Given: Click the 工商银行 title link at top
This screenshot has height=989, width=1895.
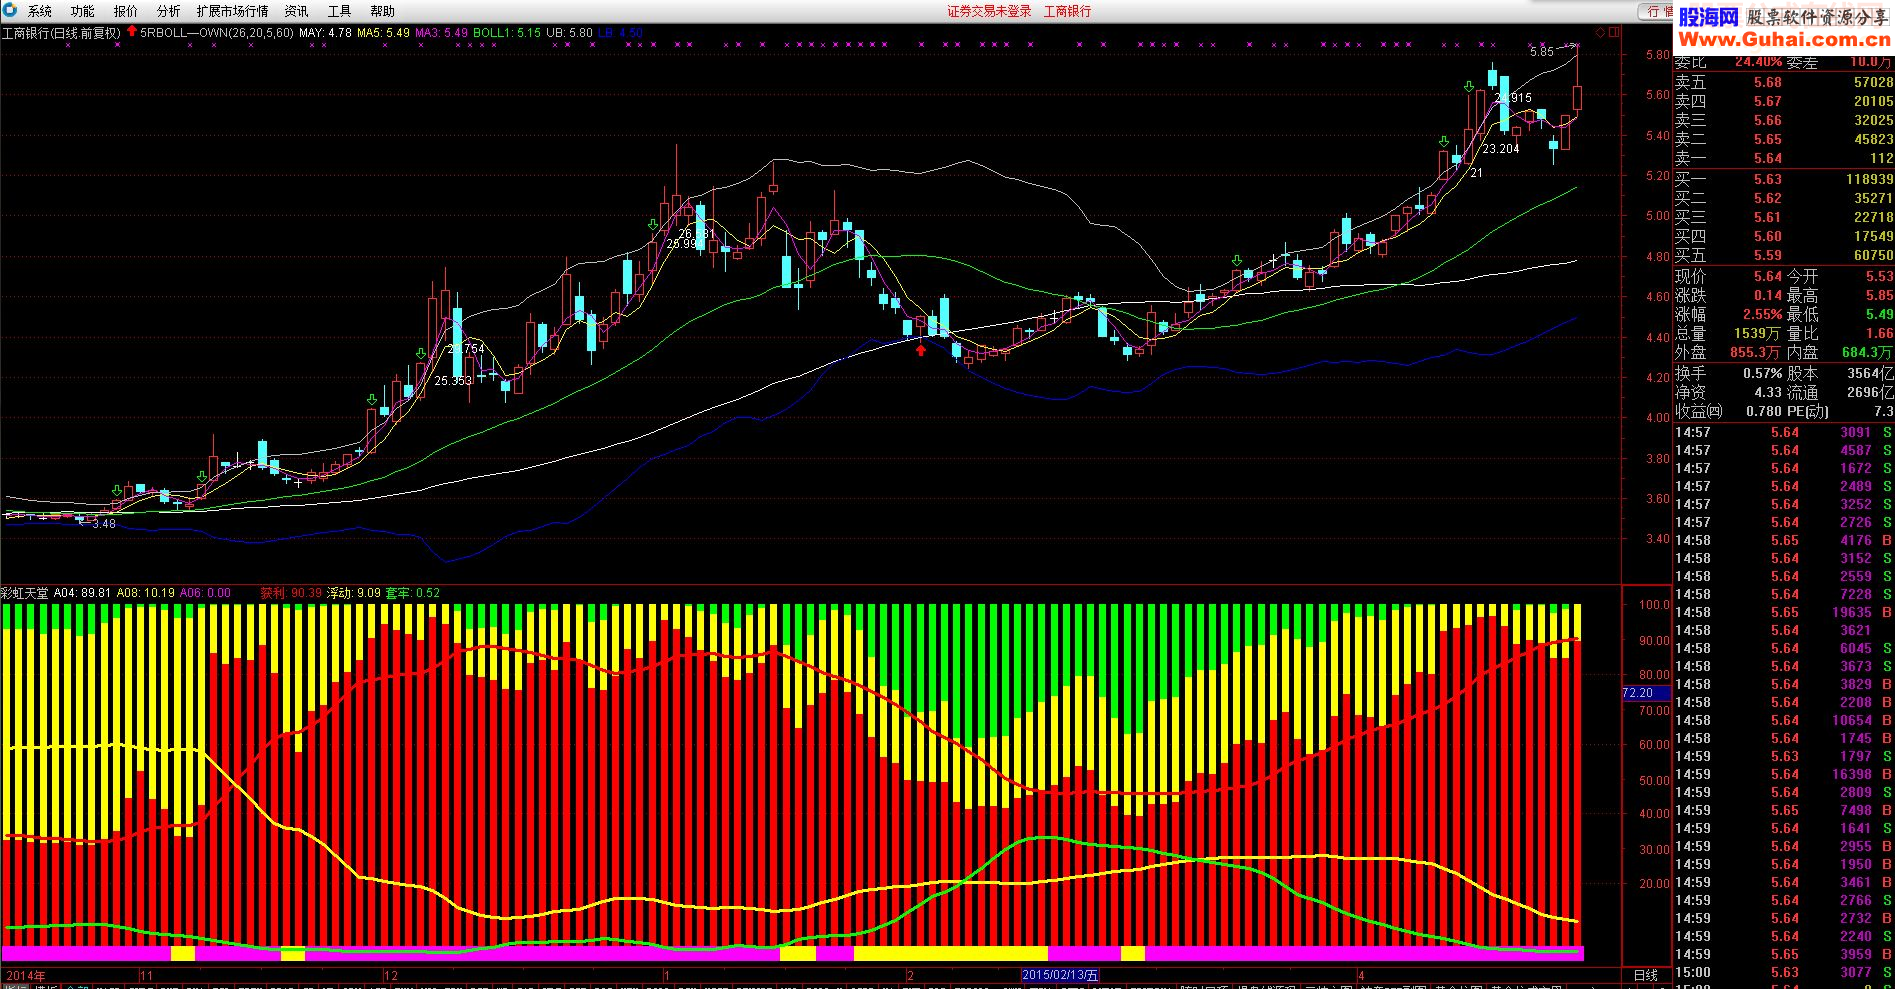Looking at the screenshot, I should [x=1067, y=11].
